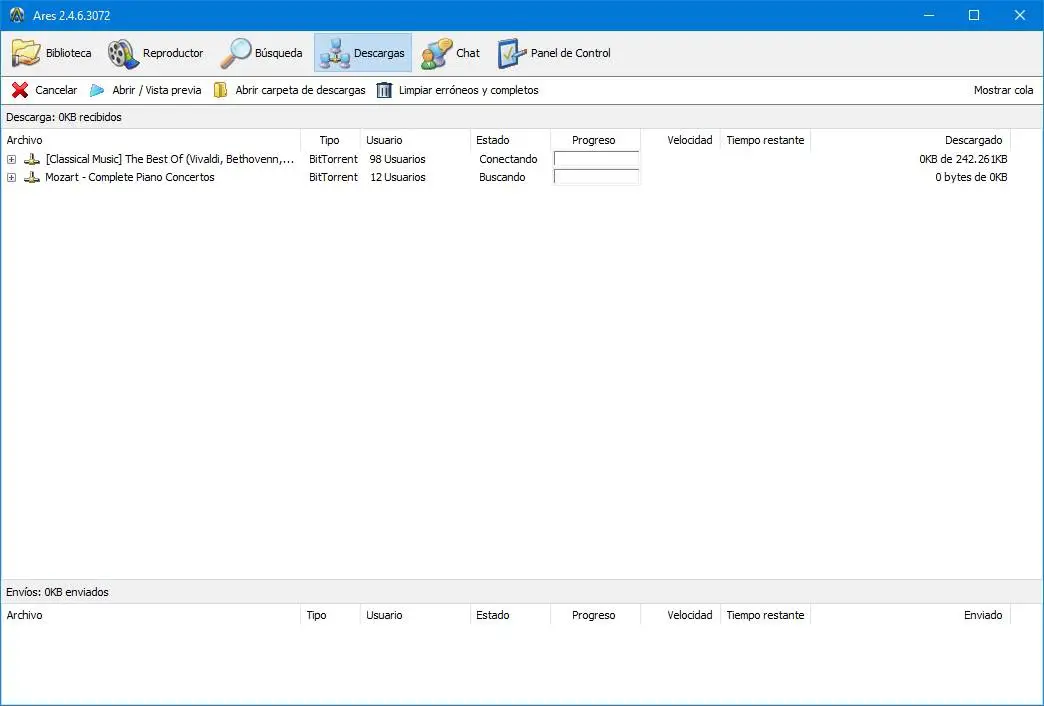
Task: Click '0KB de 242.261KB' cell
Action: point(963,159)
